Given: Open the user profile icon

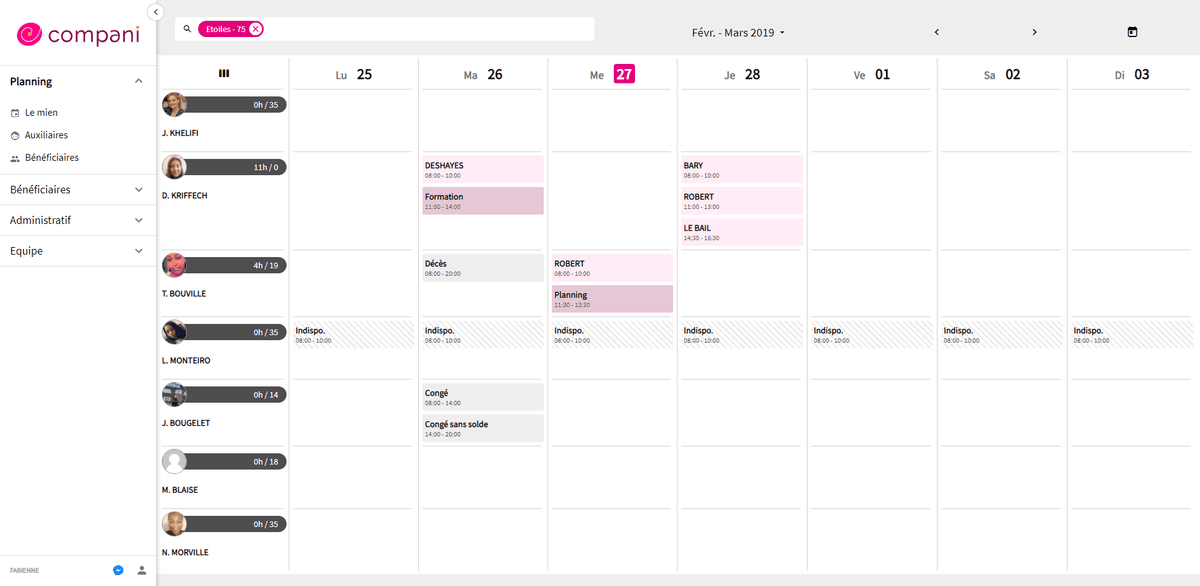Looking at the screenshot, I should tap(141, 570).
